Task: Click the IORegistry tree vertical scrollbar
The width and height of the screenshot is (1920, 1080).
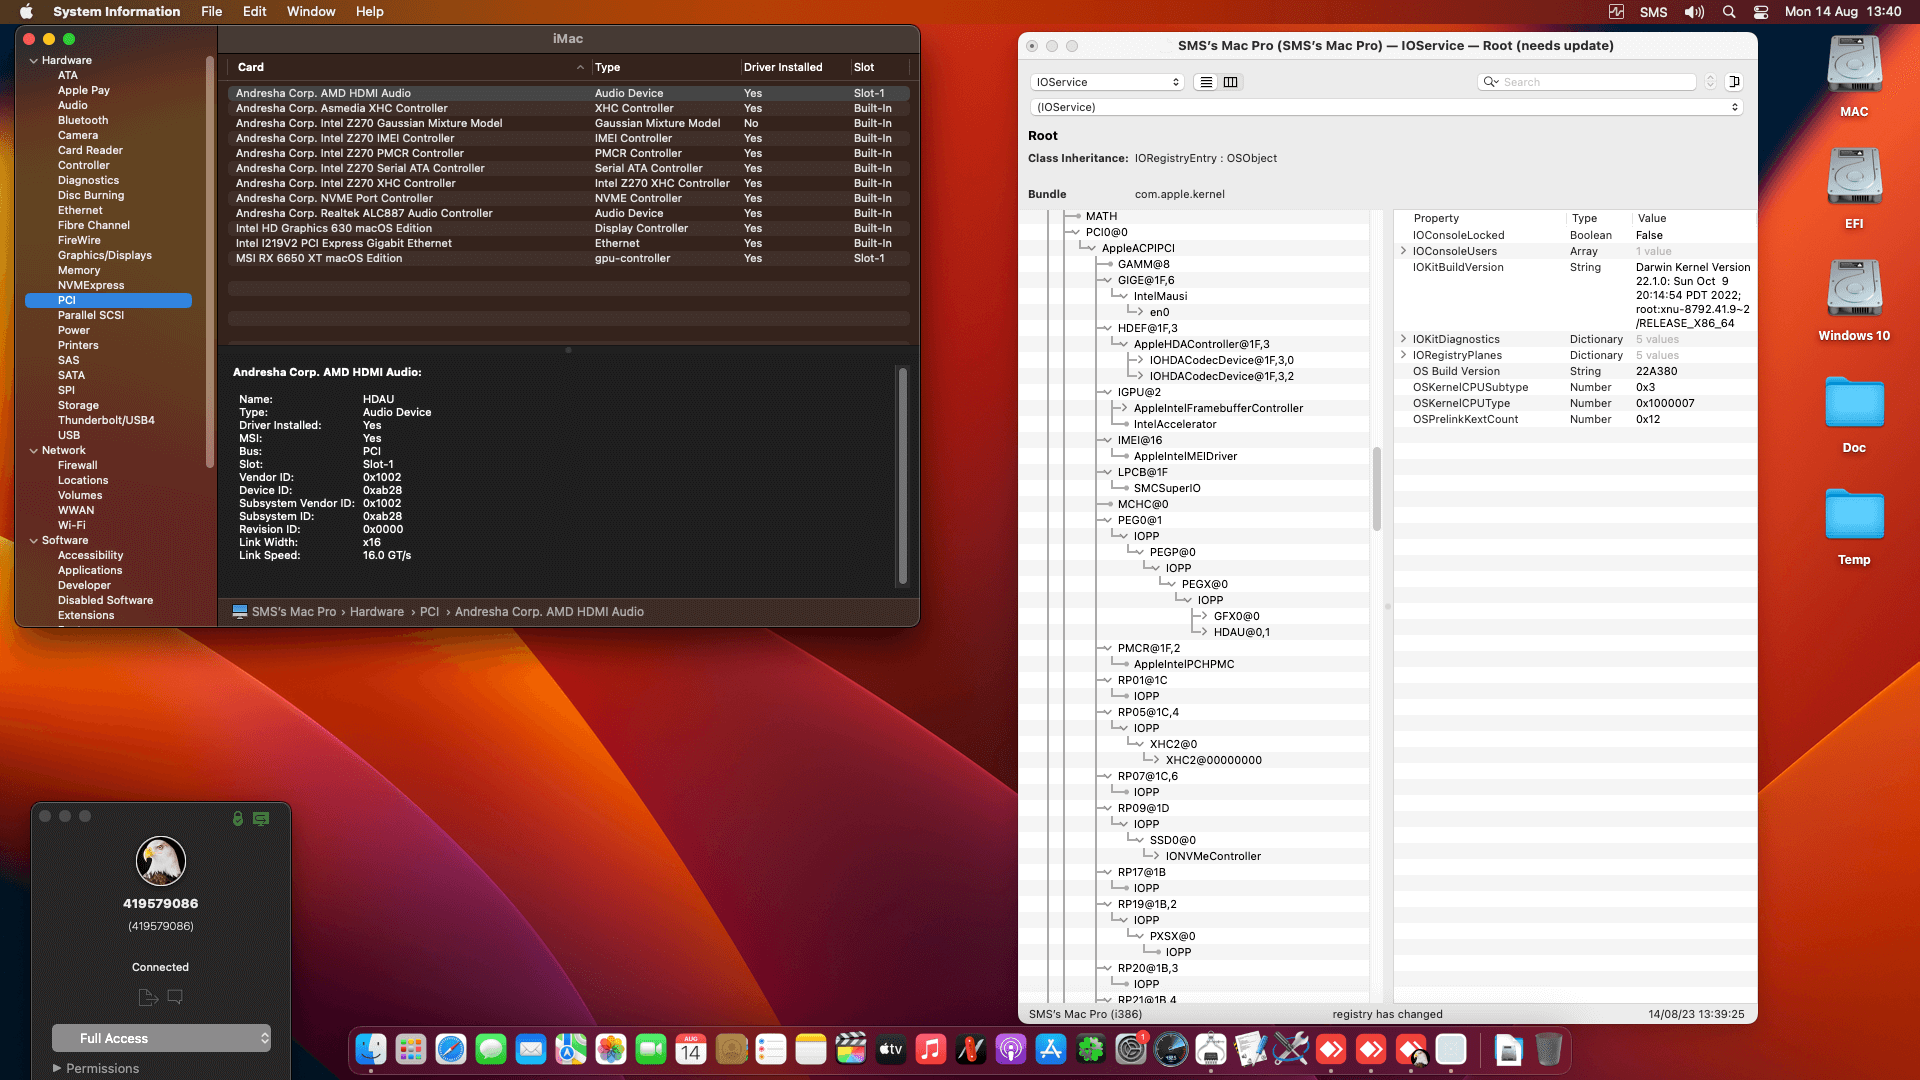Action: tap(1377, 490)
